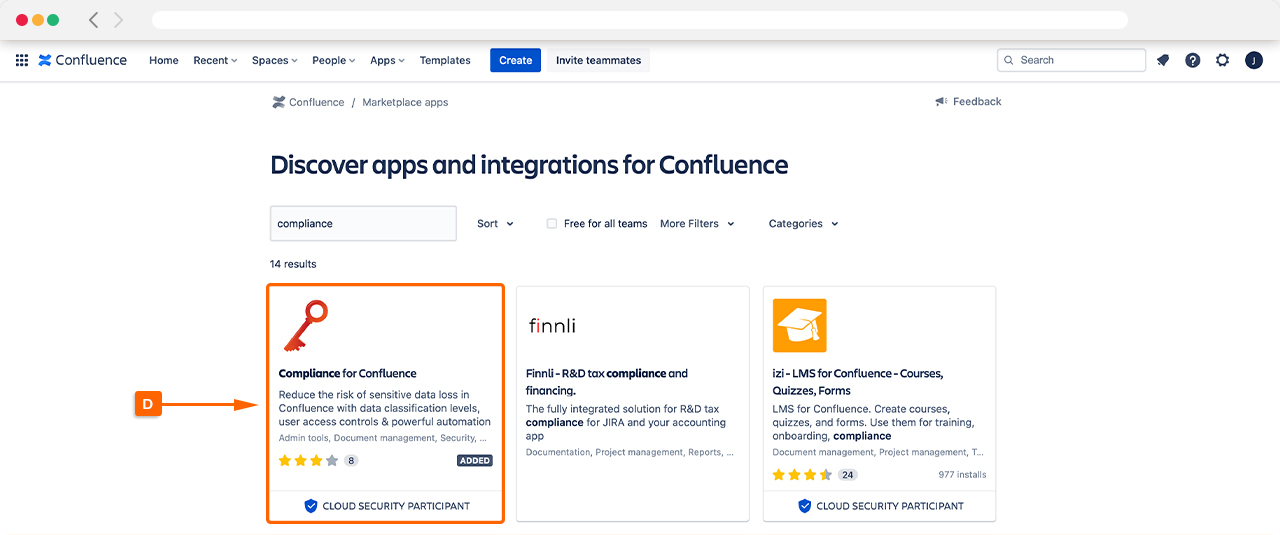Expand the Sort dropdown
The width and height of the screenshot is (1280, 535).
pyautogui.click(x=495, y=224)
